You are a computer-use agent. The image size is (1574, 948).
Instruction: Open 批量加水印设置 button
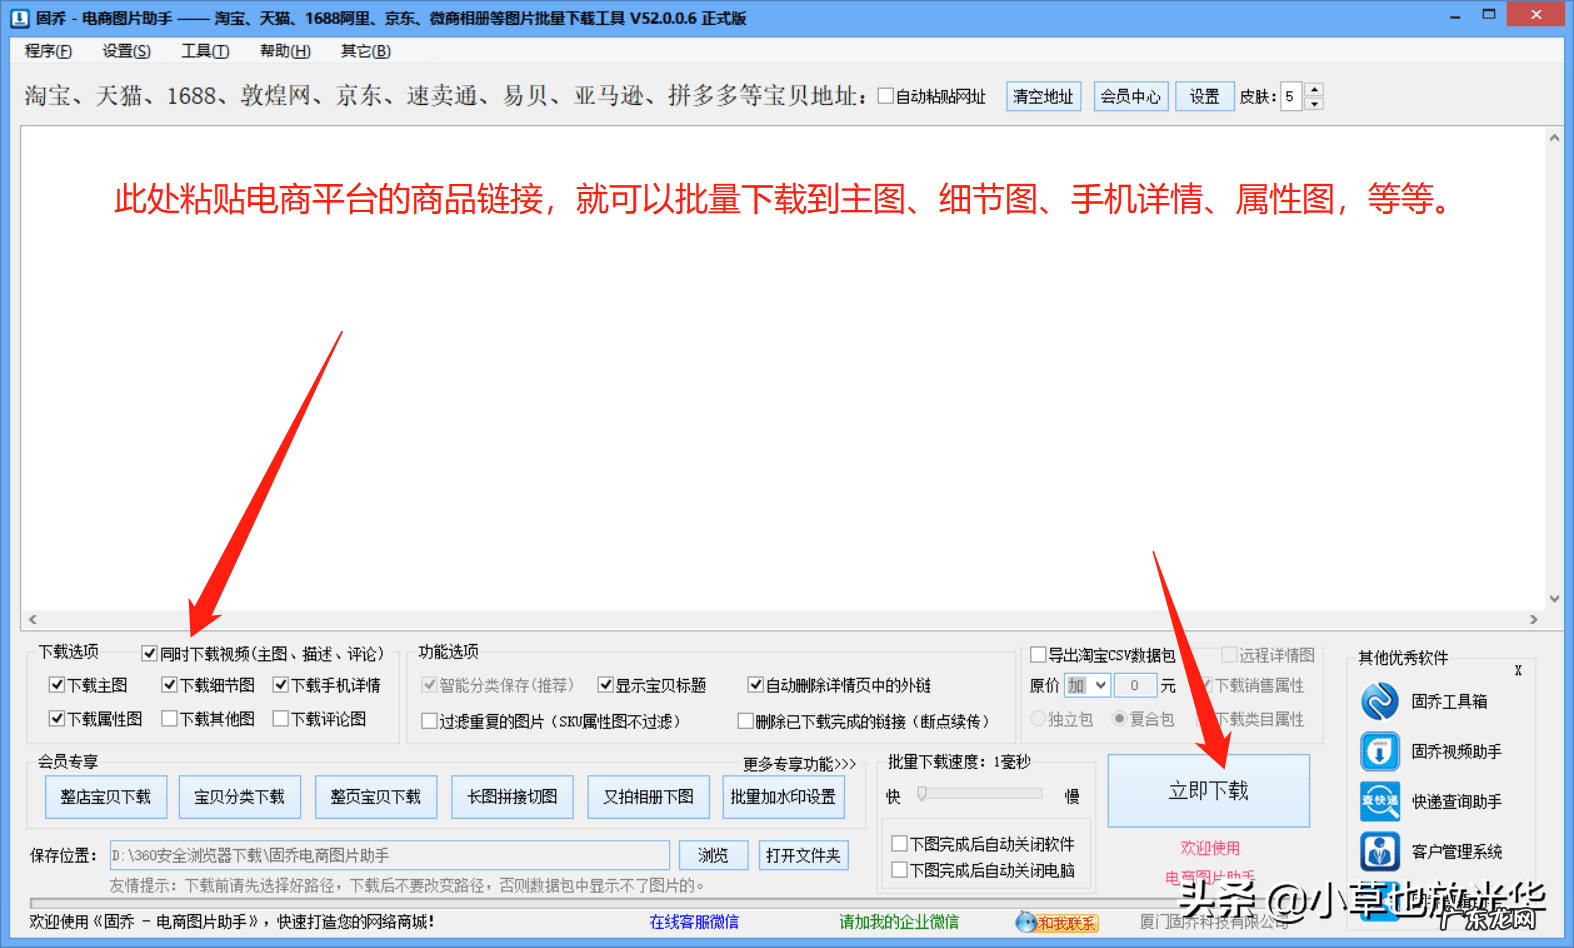(783, 797)
